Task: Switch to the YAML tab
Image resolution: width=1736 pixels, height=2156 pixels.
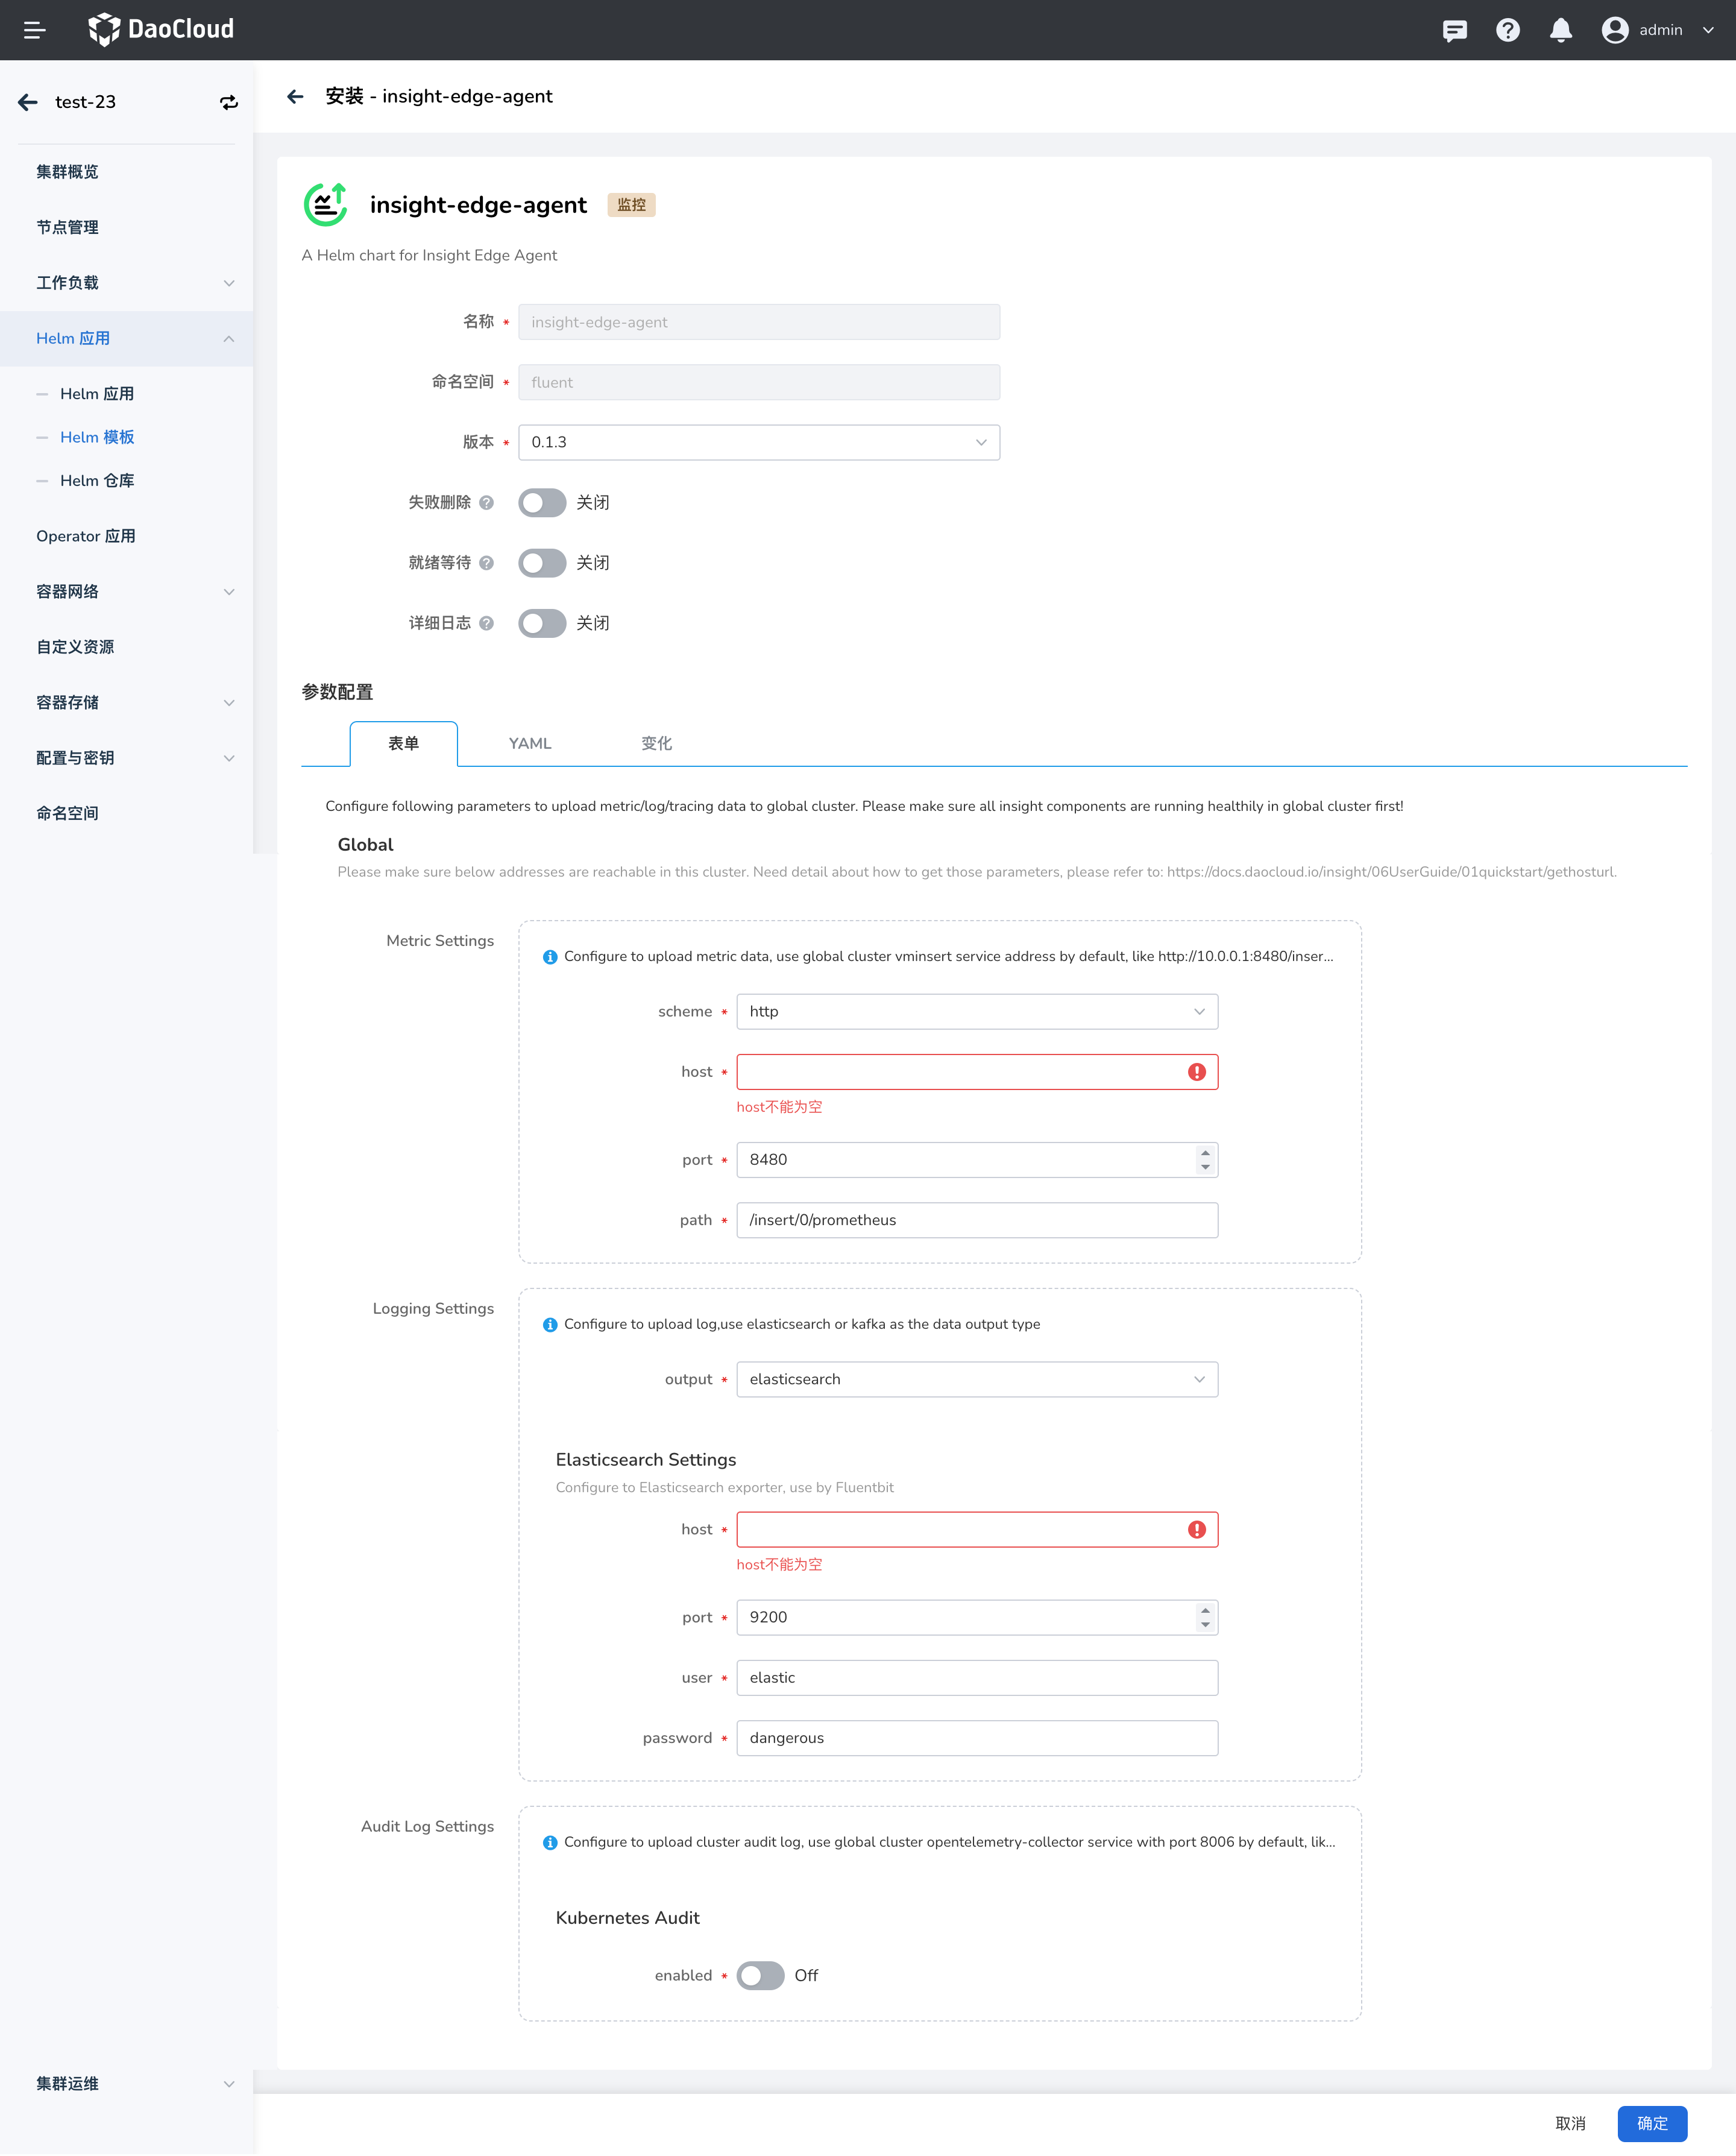Action: click(529, 743)
